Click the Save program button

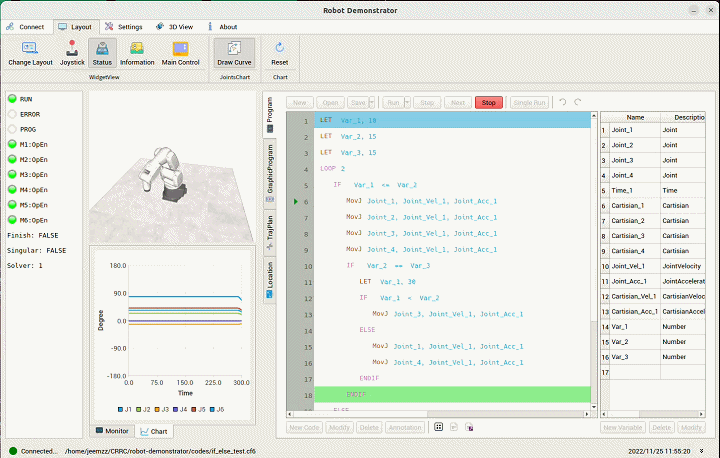click(x=358, y=102)
